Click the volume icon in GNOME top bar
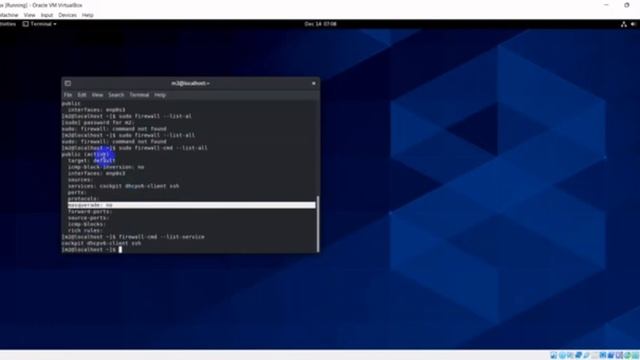This screenshot has height=360, width=640. [633, 24]
